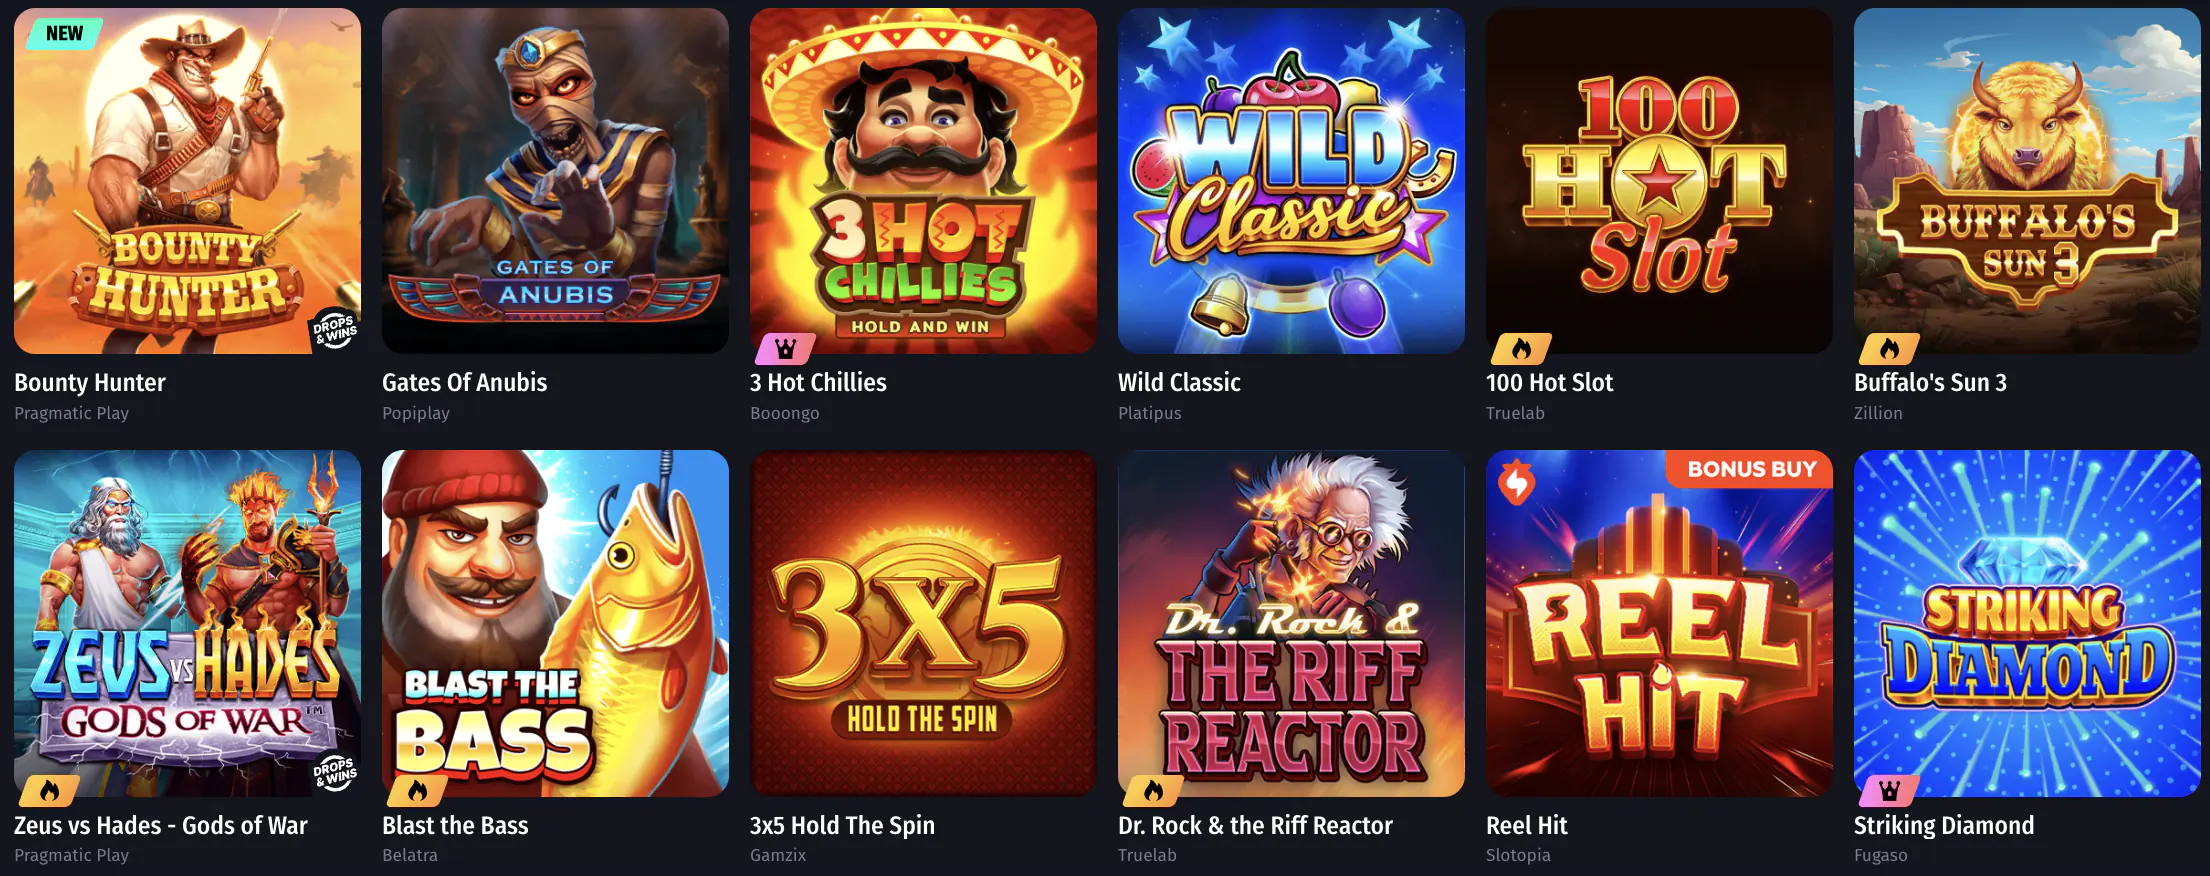Click the flame badge on Blast the Bass
This screenshot has width=2210, height=876.
pos(417,791)
